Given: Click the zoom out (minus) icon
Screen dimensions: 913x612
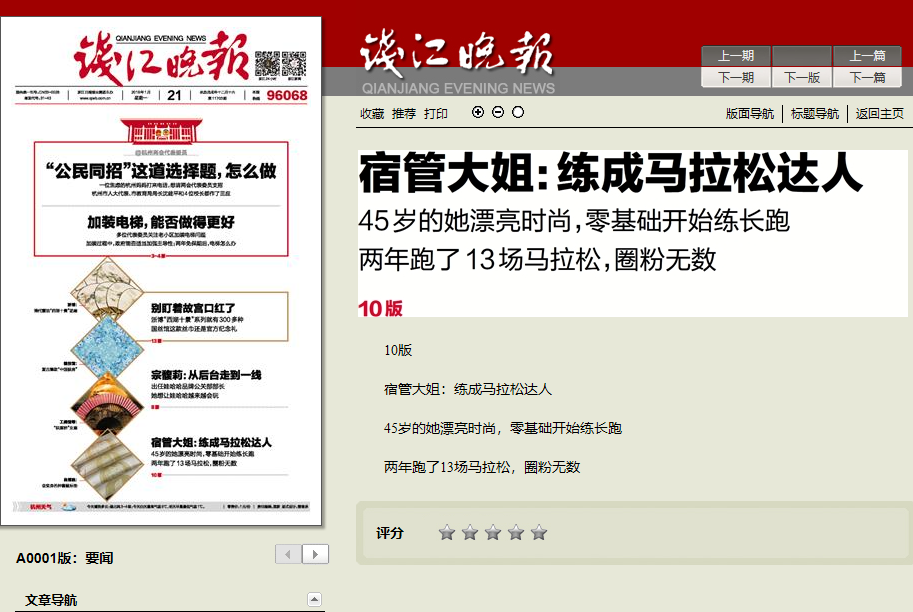Looking at the screenshot, I should point(498,112).
